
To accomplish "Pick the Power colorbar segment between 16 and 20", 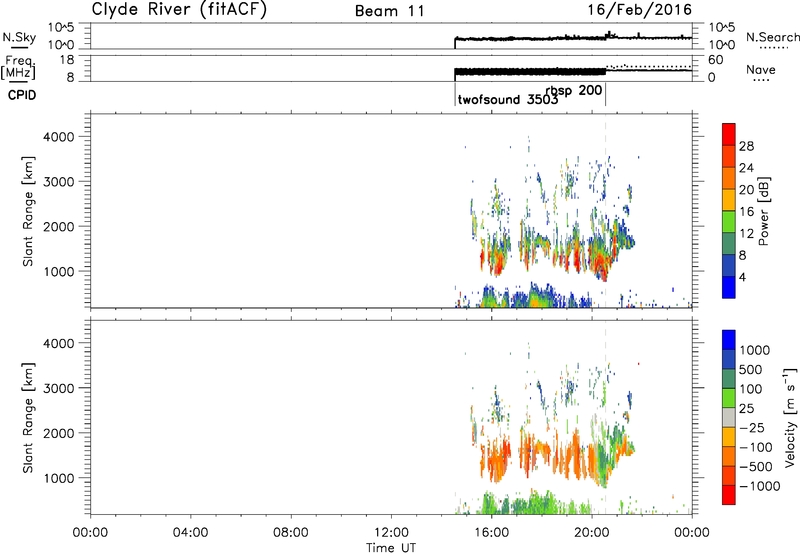I will [729, 200].
